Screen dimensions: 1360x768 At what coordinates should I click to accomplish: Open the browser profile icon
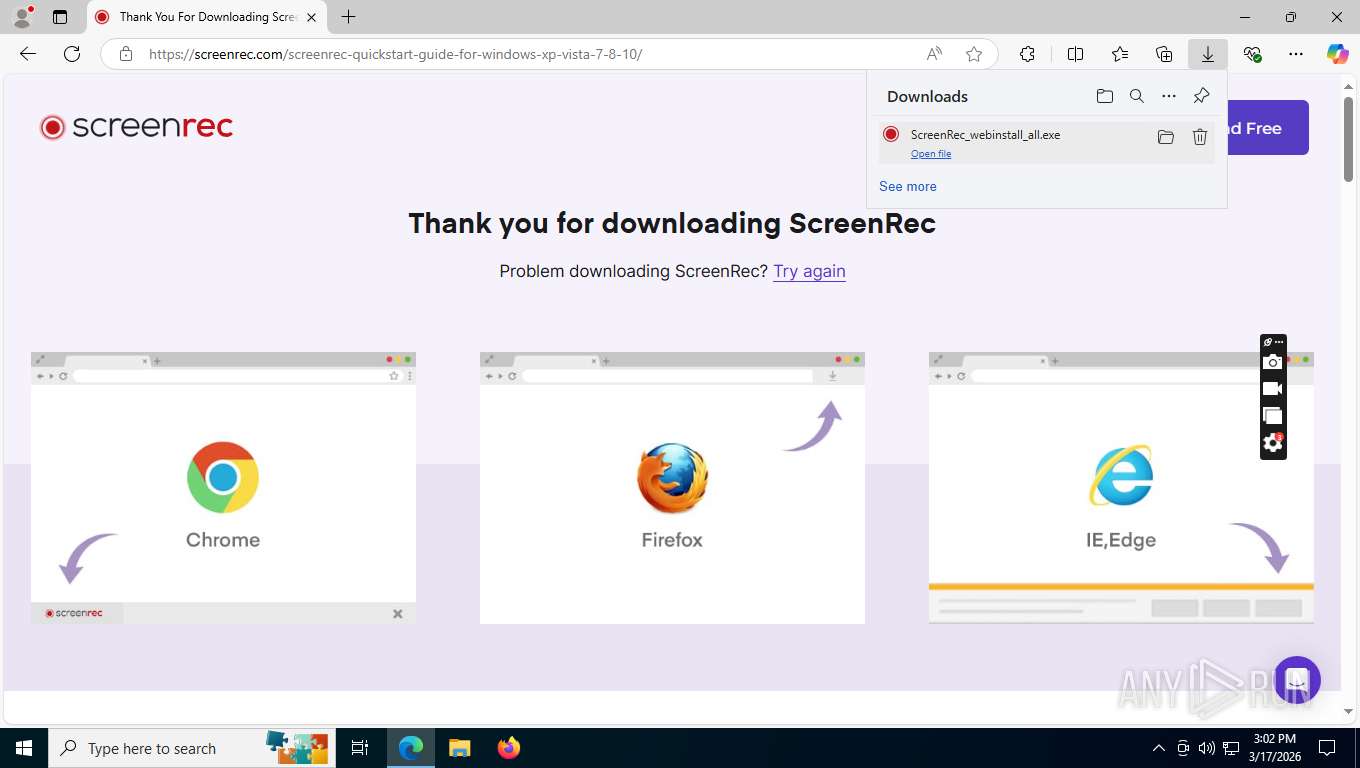pyautogui.click(x=22, y=16)
